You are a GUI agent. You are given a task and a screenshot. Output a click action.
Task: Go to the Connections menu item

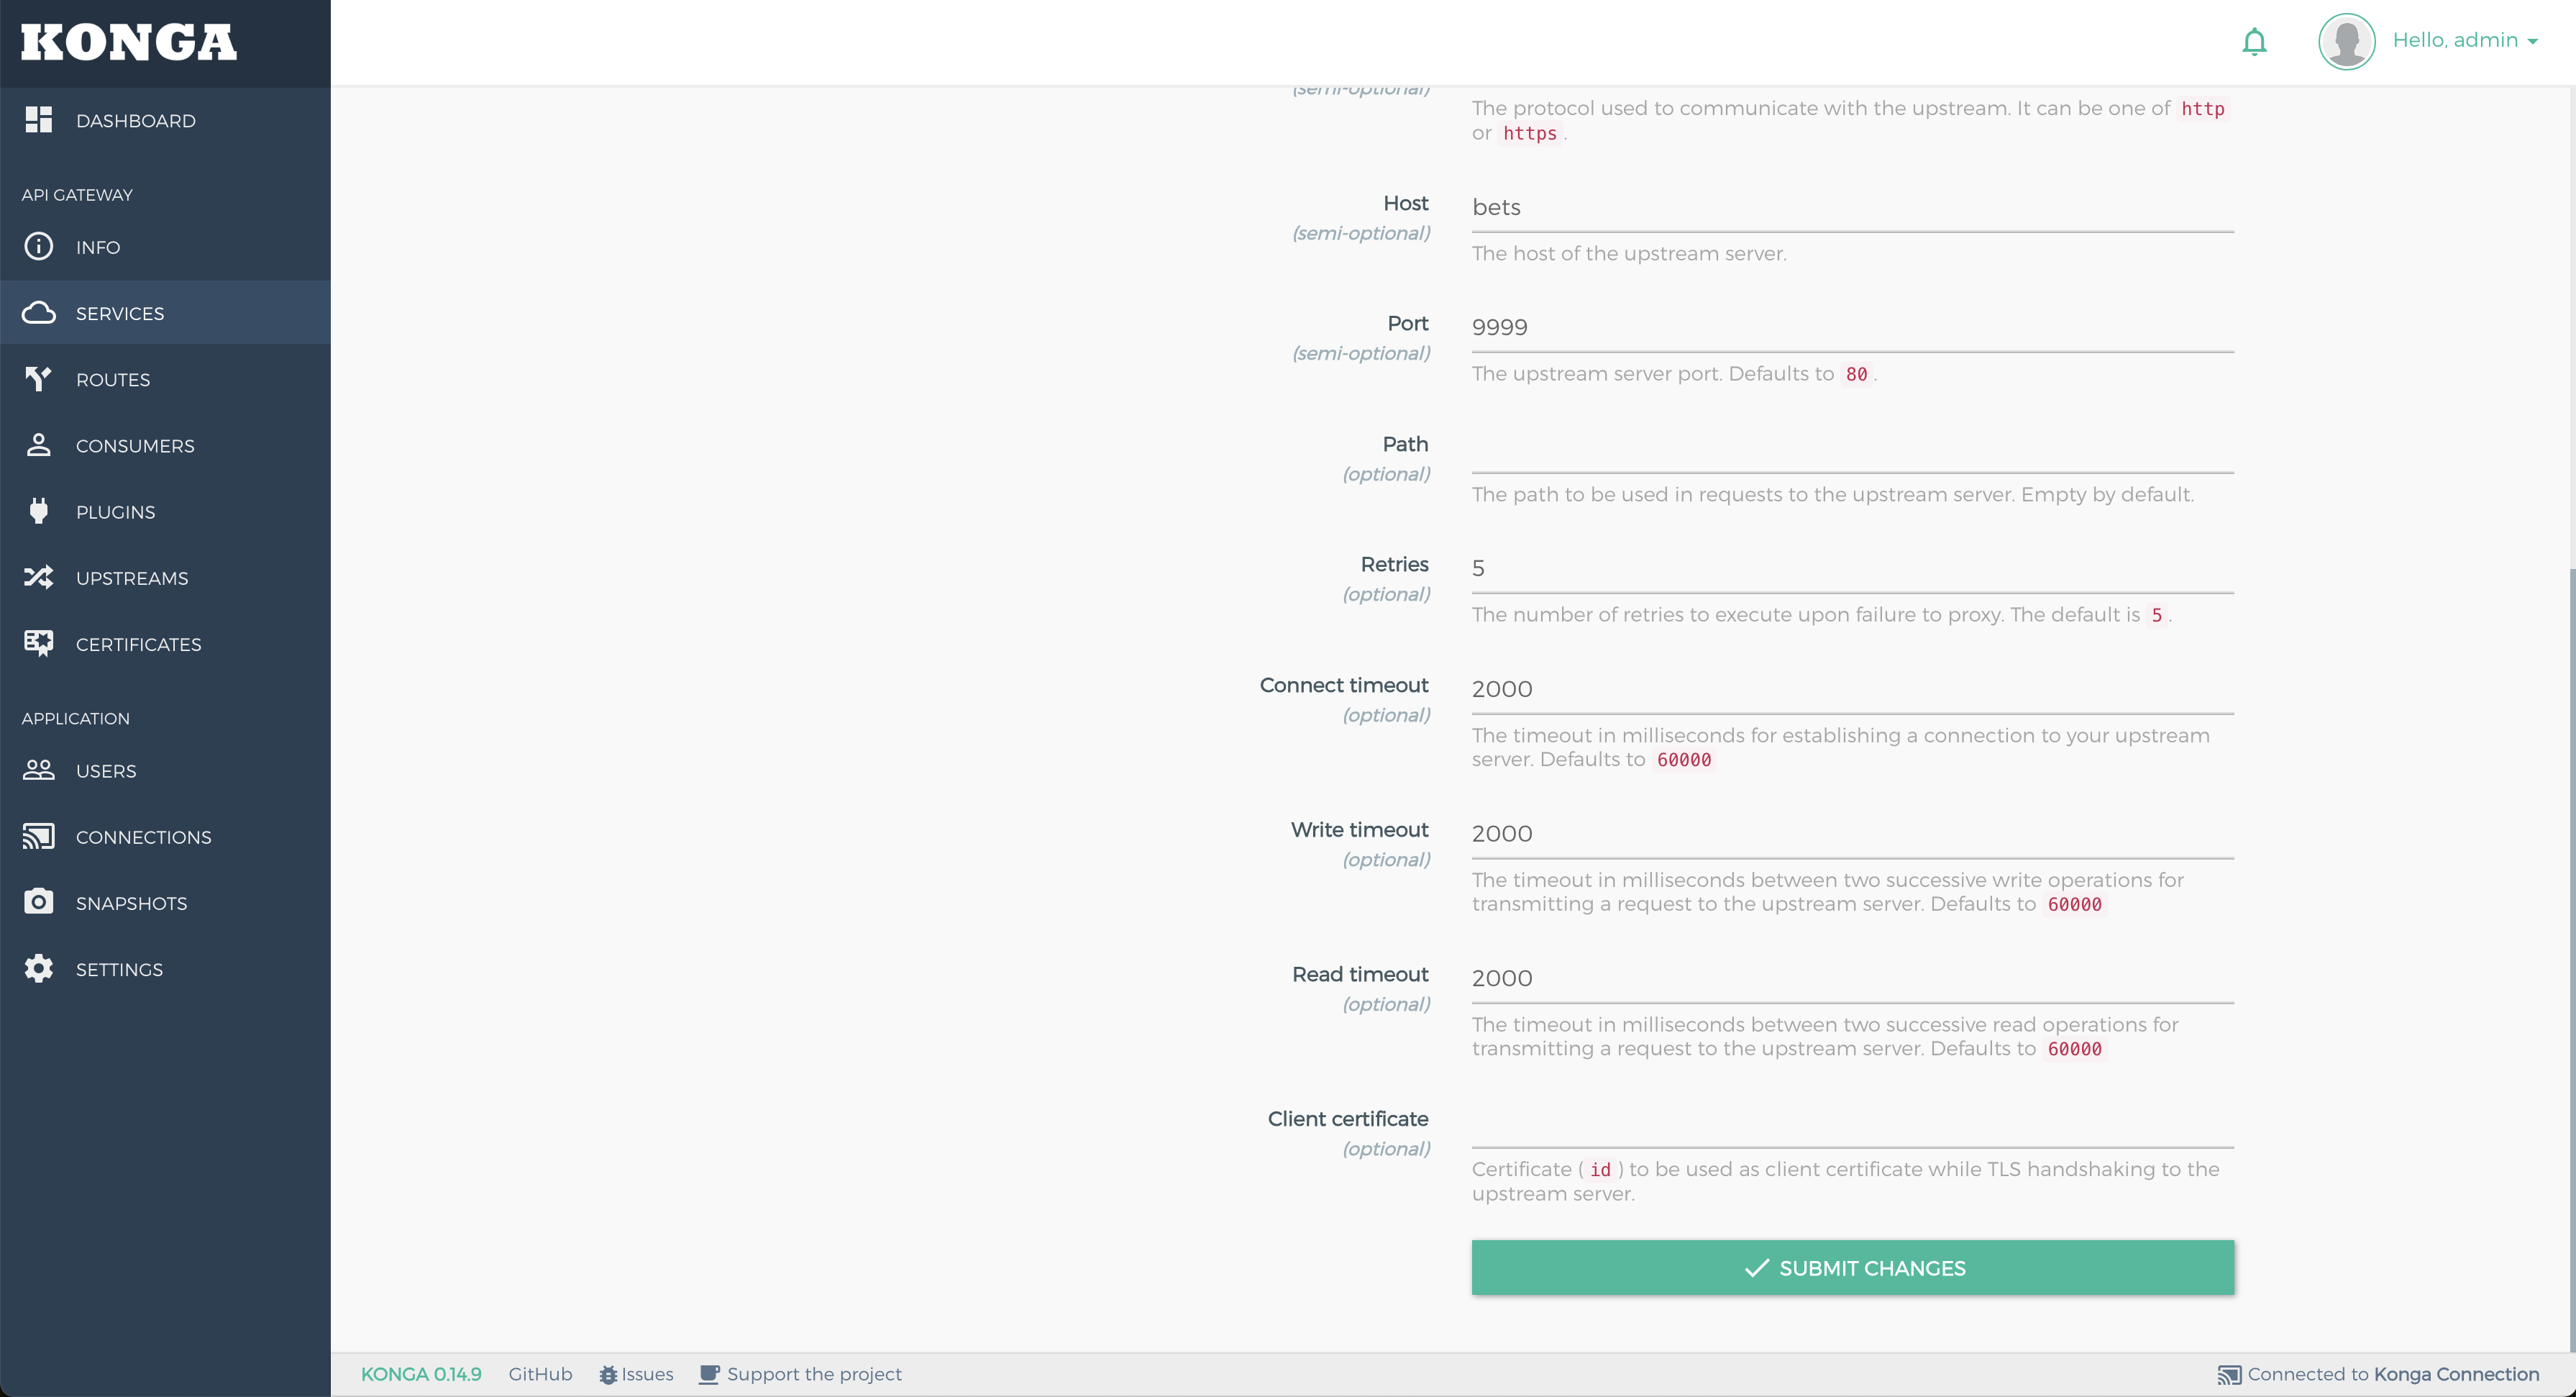pyautogui.click(x=143, y=837)
